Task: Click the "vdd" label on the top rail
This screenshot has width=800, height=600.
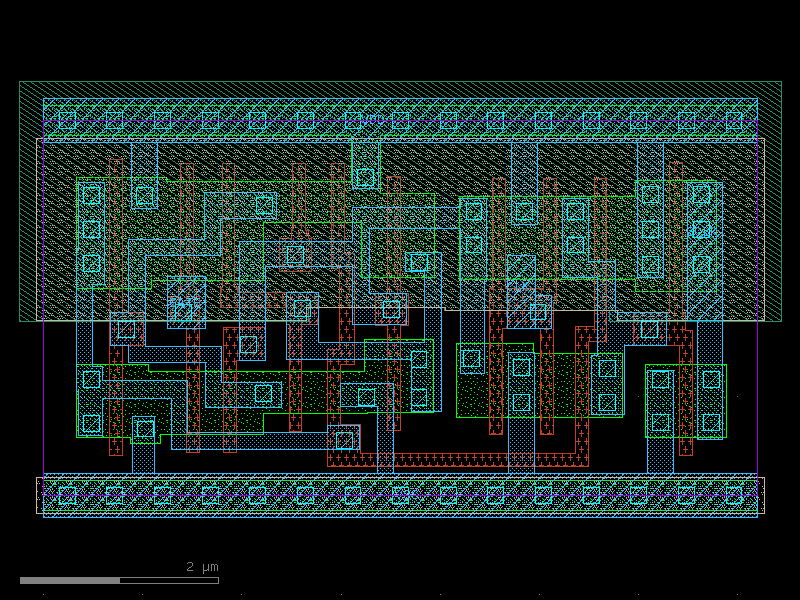Action: pyautogui.click(x=373, y=118)
